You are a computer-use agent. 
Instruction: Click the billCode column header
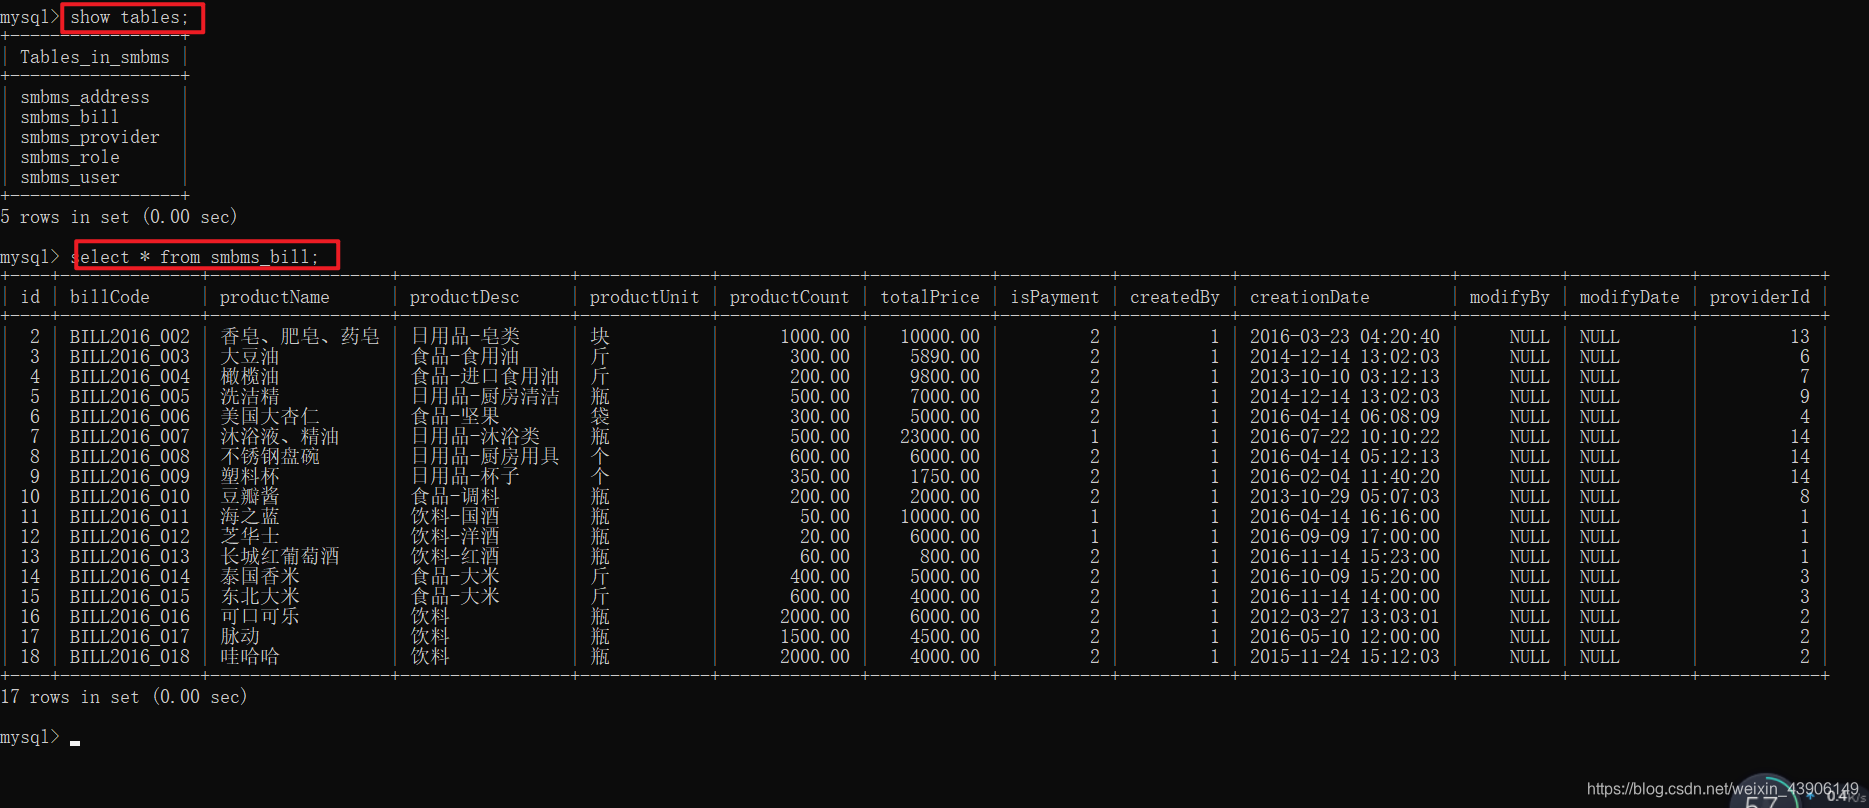point(110,297)
